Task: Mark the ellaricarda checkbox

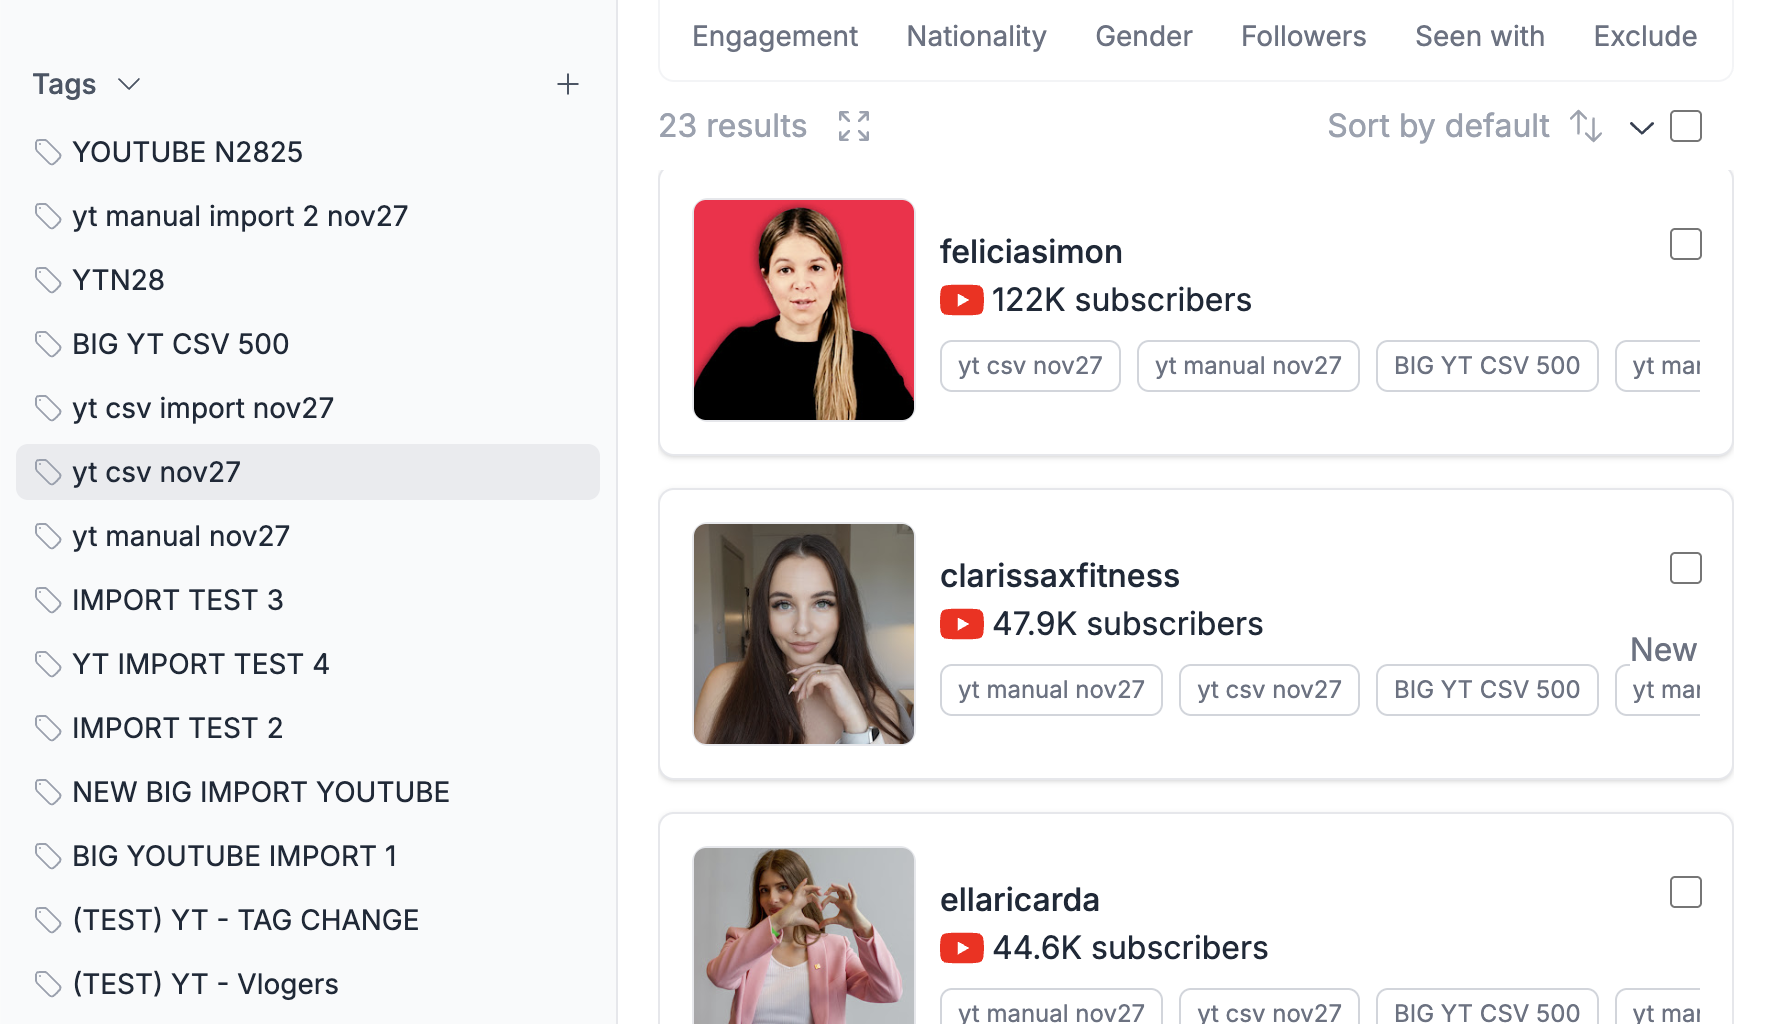Action: (x=1685, y=892)
